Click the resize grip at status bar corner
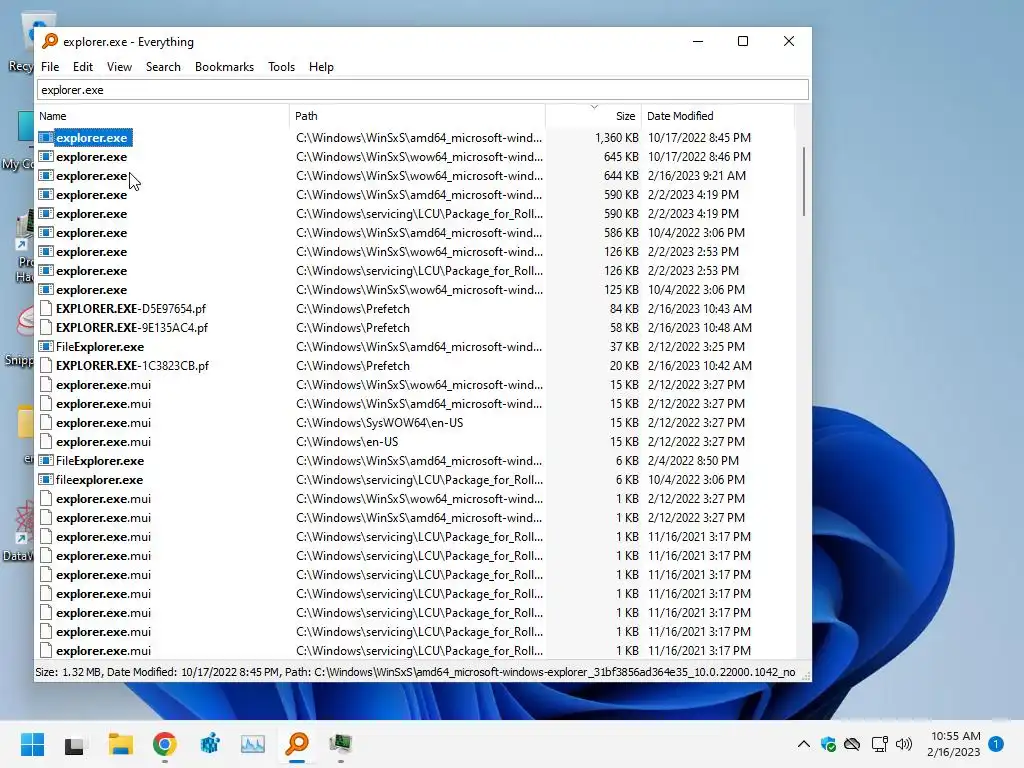This screenshot has width=1024, height=768. click(x=806, y=675)
